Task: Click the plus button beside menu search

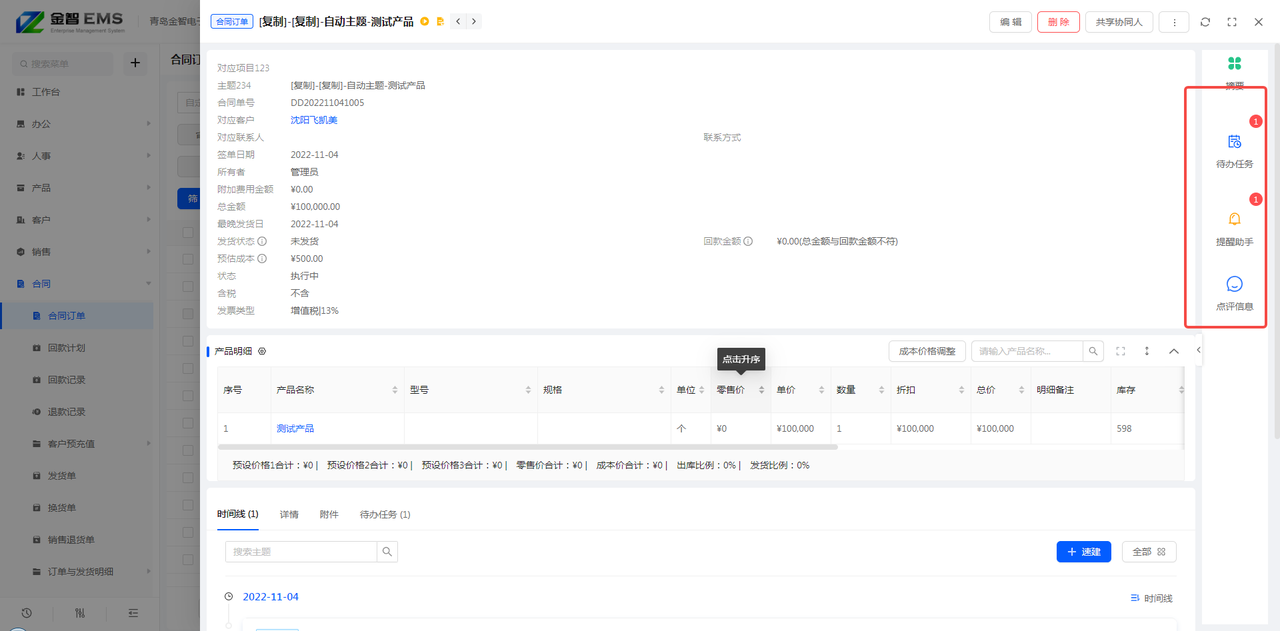Action: pos(135,63)
